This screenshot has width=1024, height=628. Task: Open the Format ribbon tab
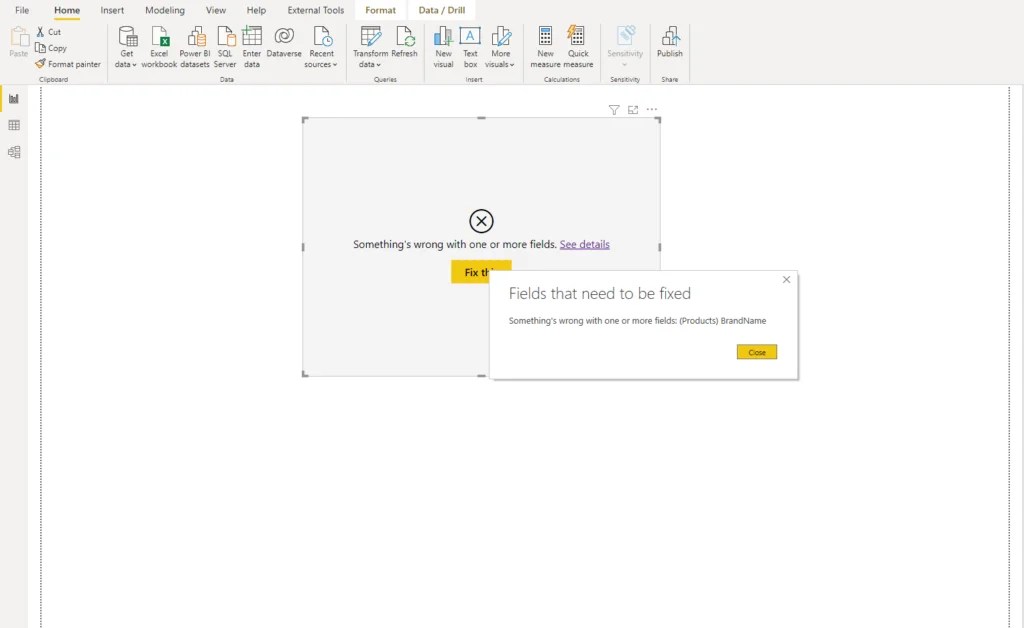pos(380,10)
